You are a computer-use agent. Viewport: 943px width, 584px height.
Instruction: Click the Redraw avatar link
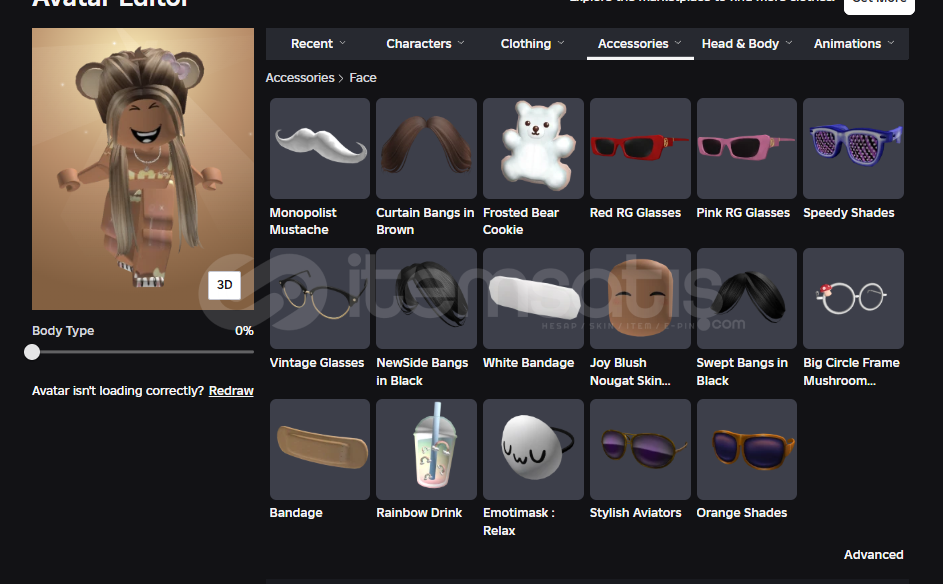pyautogui.click(x=231, y=391)
